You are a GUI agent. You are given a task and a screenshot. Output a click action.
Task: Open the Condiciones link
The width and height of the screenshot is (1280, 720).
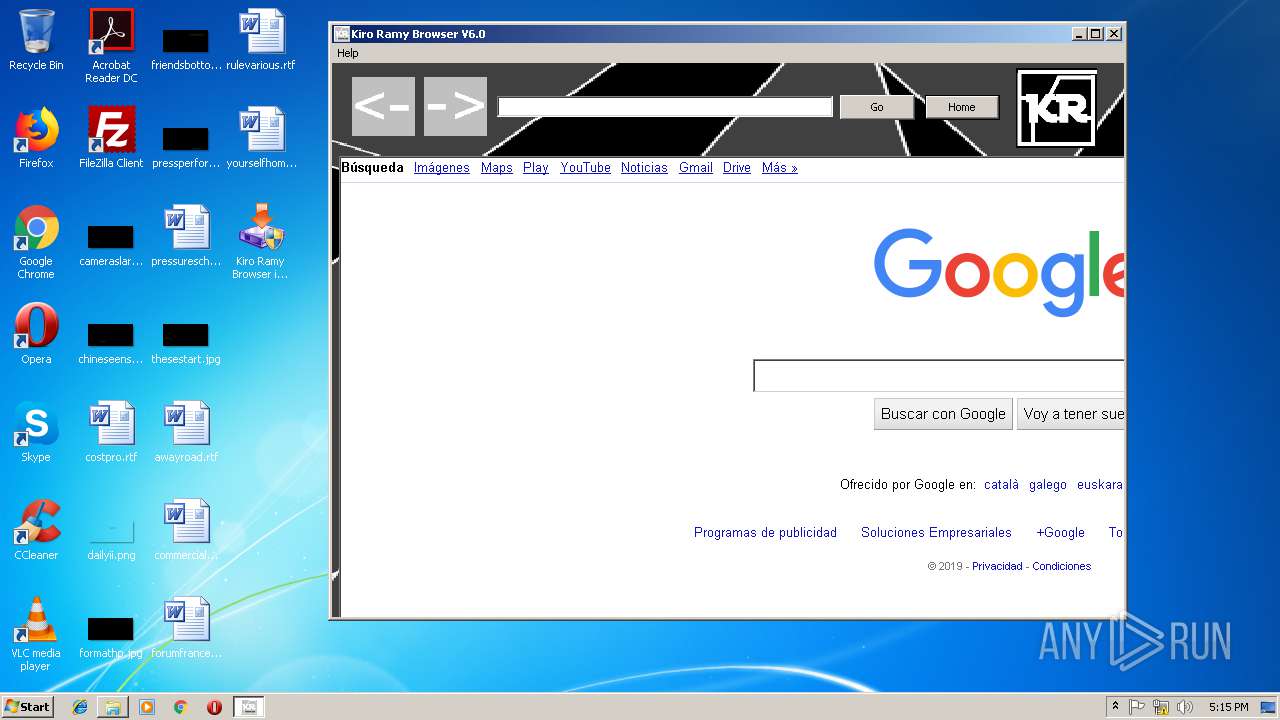click(x=1062, y=566)
